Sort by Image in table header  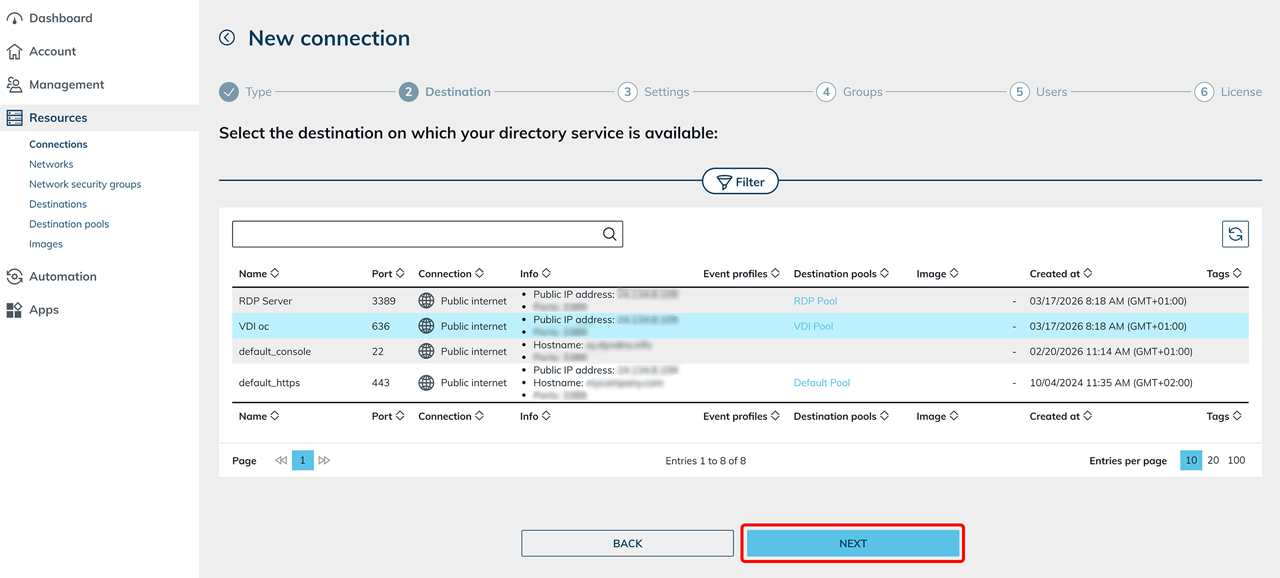(x=937, y=274)
